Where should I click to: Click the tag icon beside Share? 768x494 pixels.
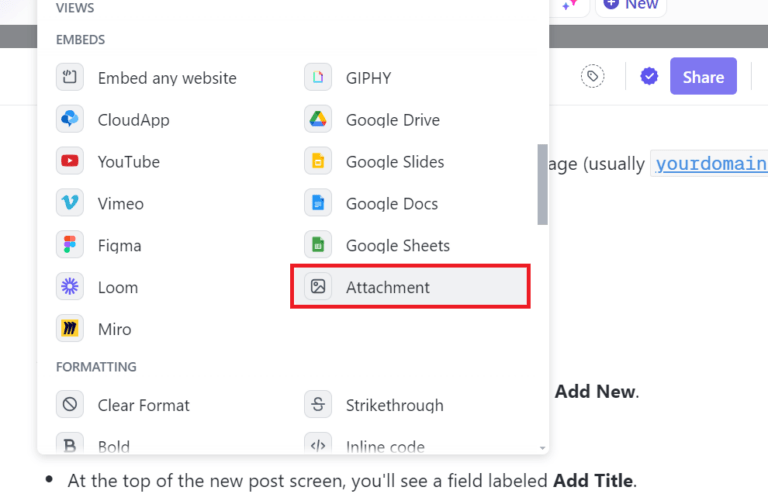pyautogui.click(x=593, y=77)
